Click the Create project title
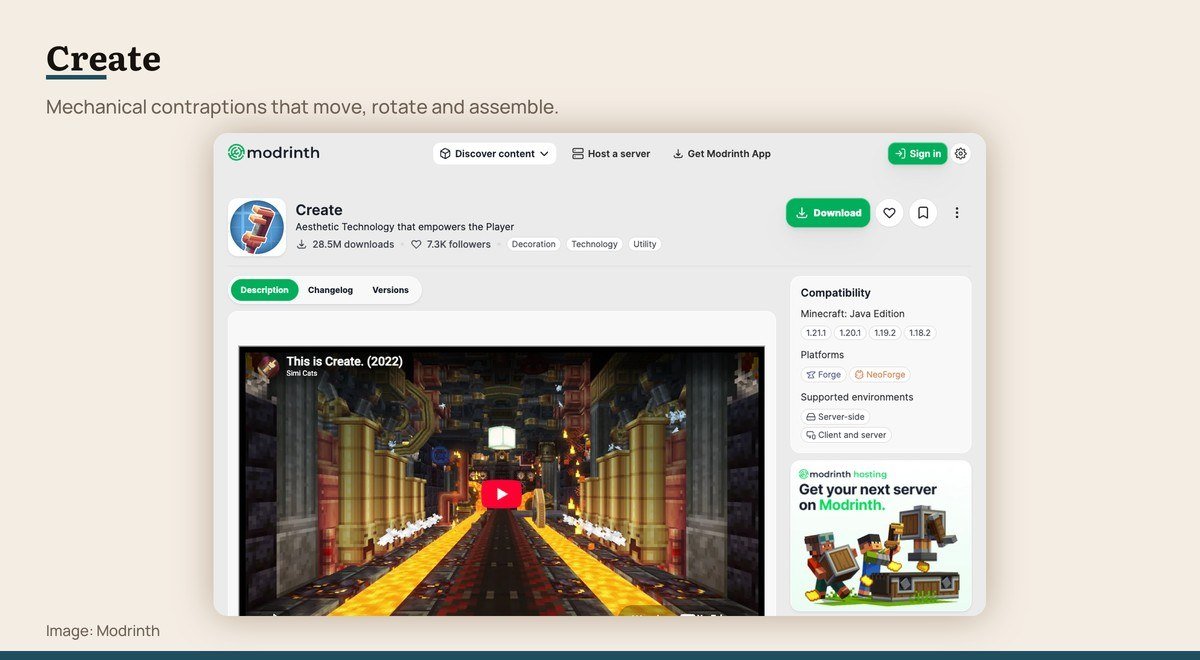 click(x=319, y=210)
